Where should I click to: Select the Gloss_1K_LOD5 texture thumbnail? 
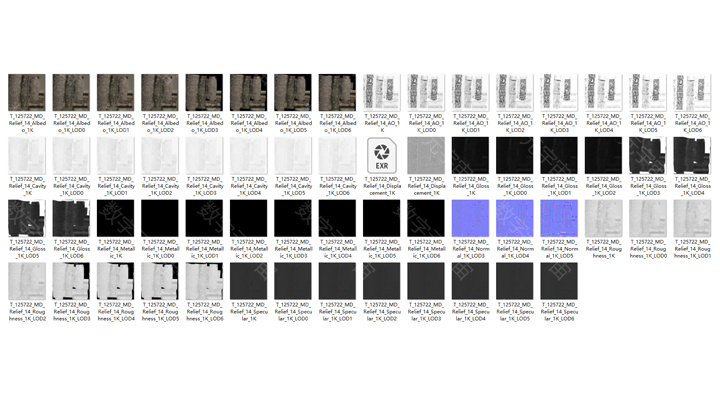27,218
